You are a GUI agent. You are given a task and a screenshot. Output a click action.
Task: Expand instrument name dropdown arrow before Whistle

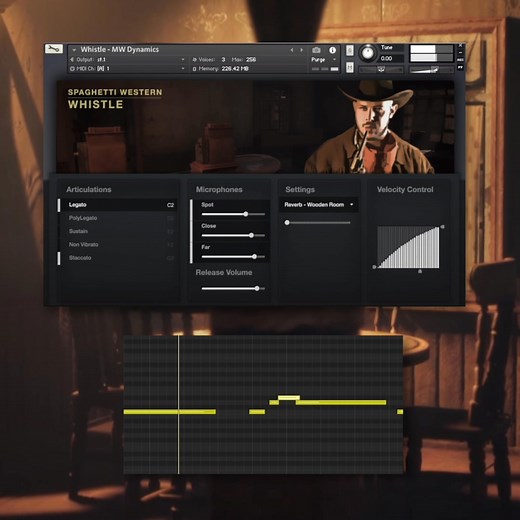pos(74,50)
